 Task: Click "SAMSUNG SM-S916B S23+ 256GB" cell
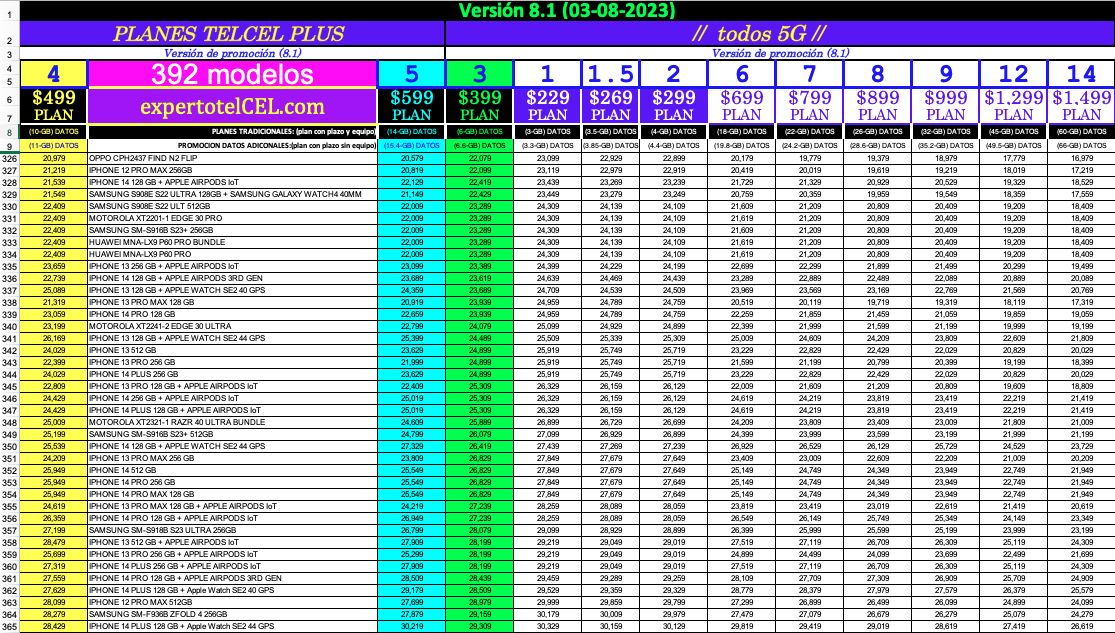232,230
